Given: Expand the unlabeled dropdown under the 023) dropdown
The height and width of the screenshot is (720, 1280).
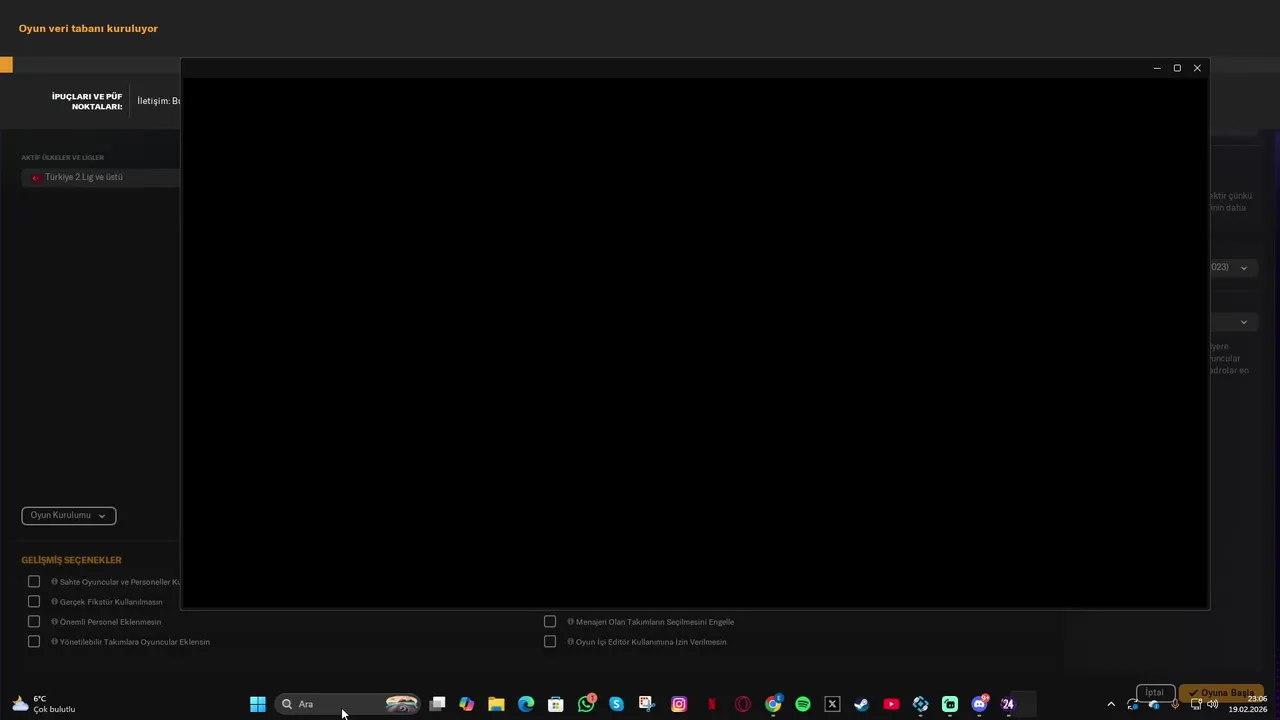Looking at the screenshot, I should click(x=1234, y=322).
